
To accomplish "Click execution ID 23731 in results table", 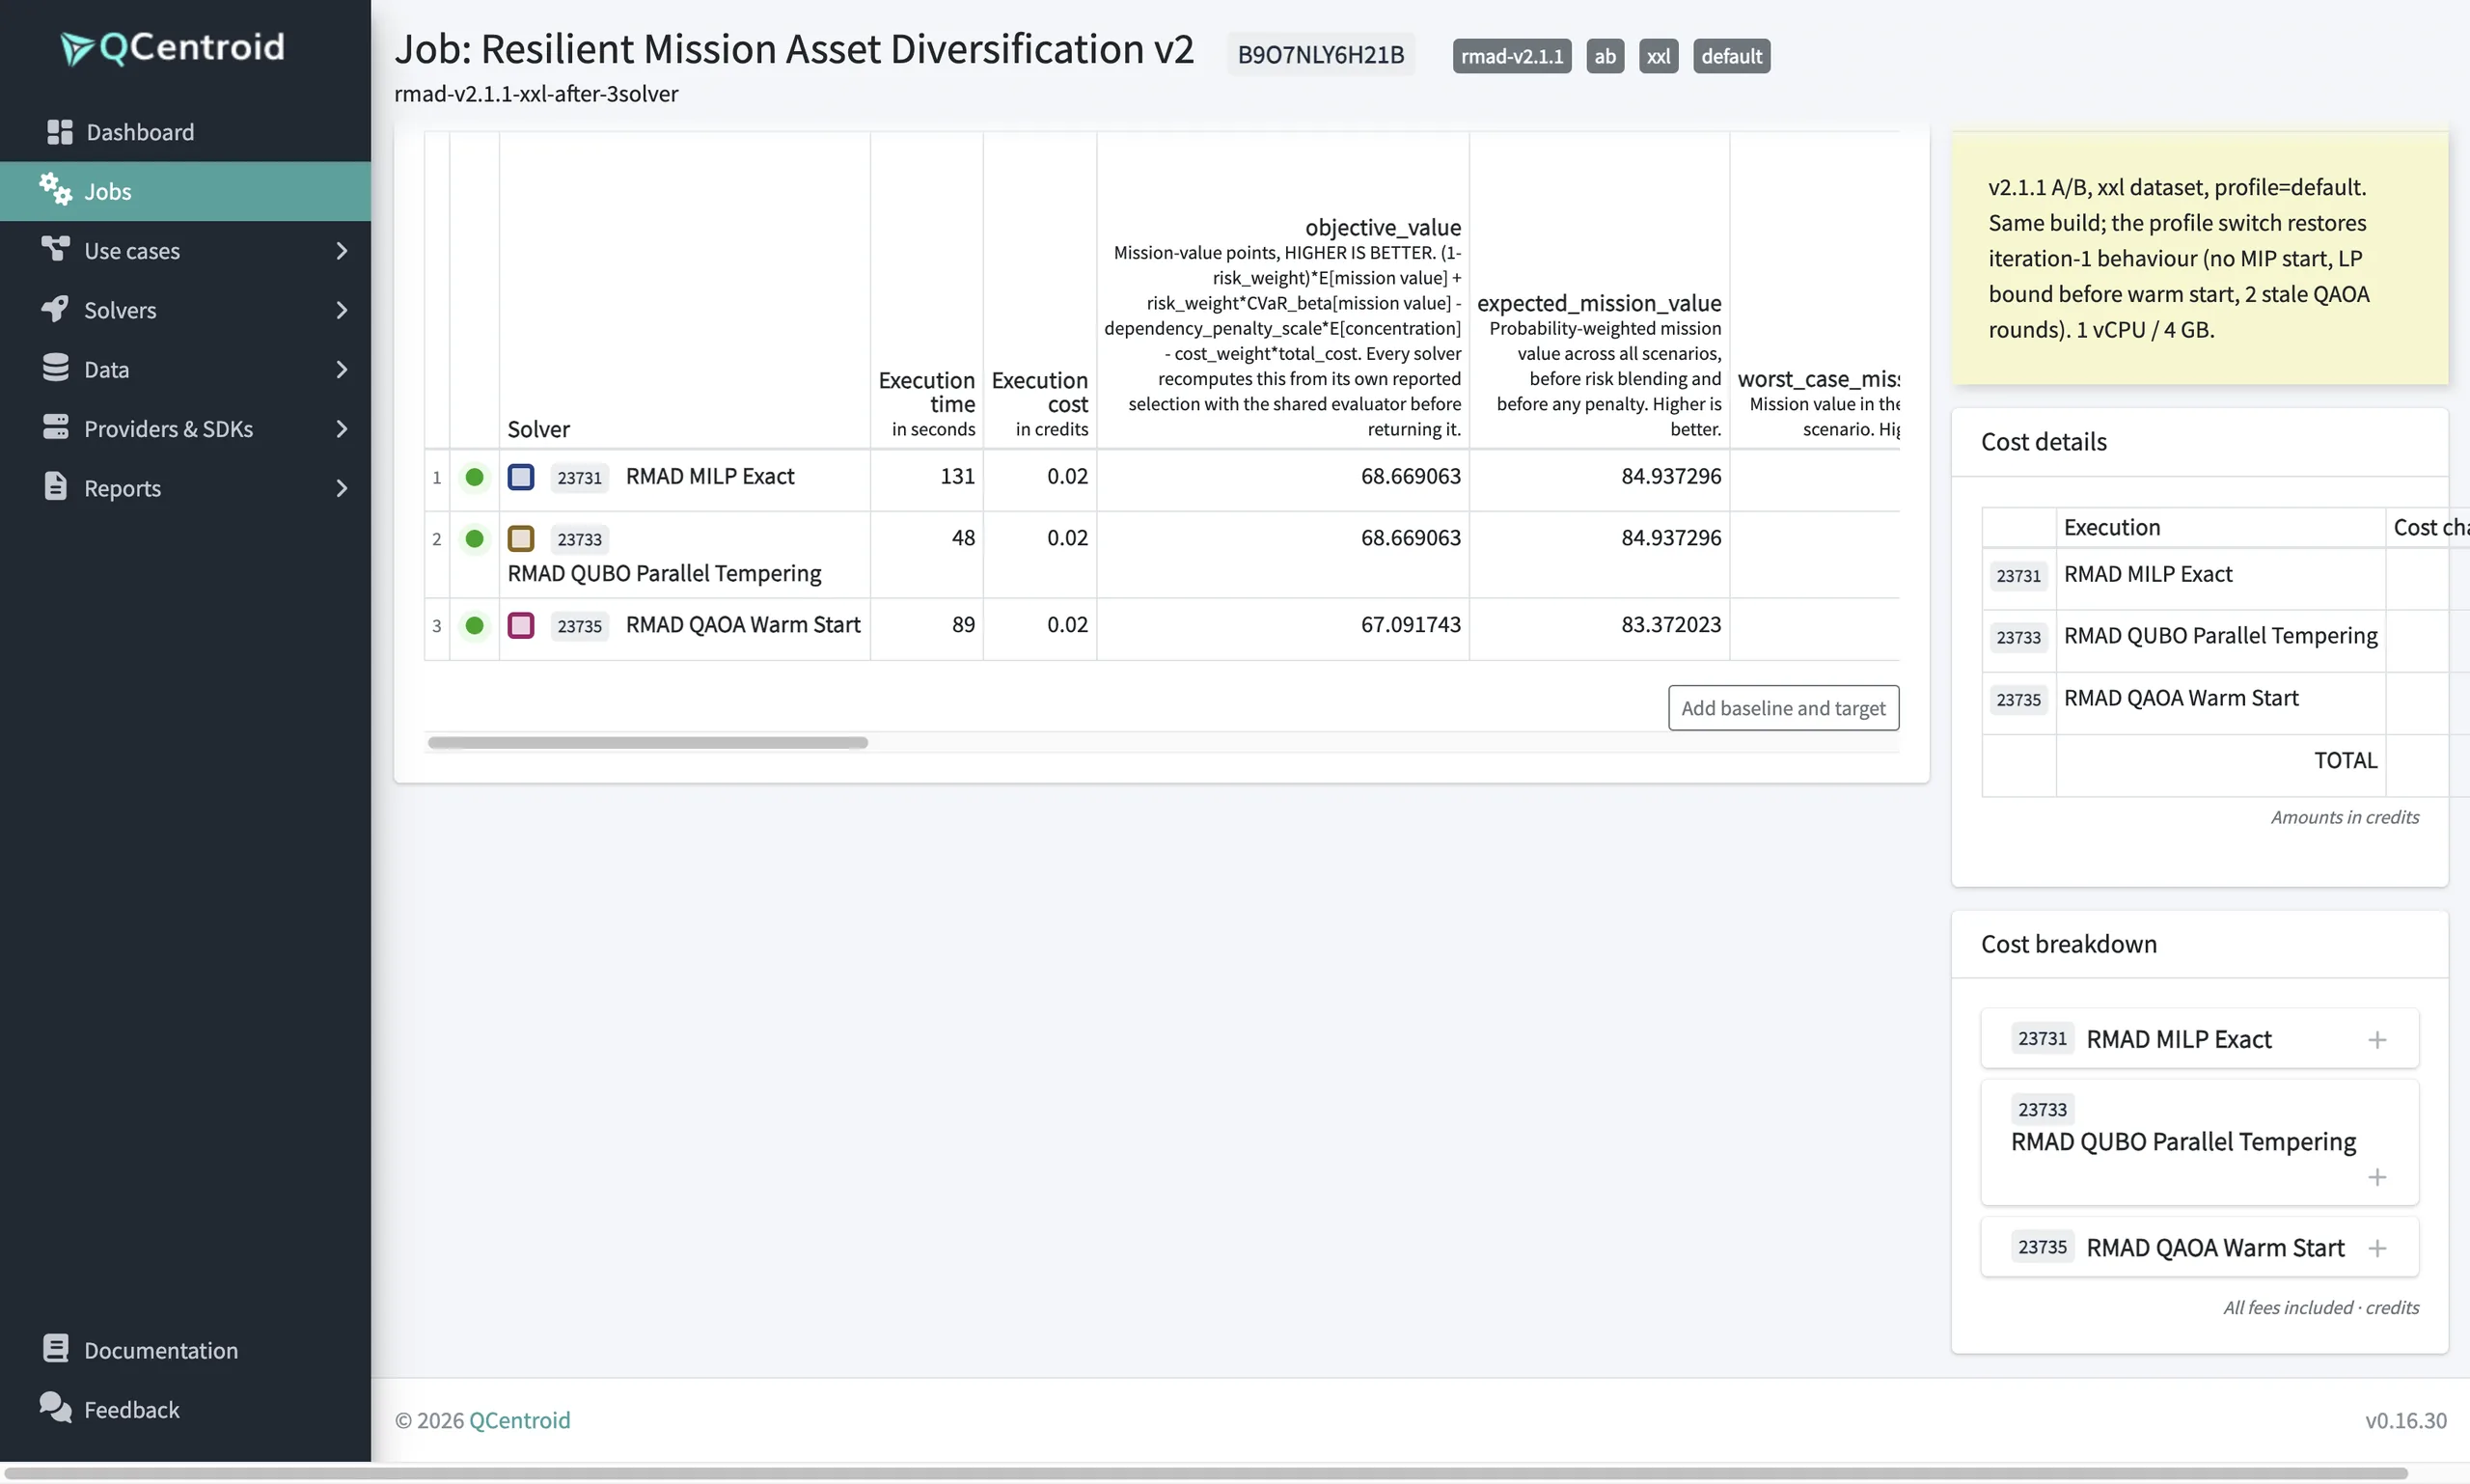I will (579, 478).
